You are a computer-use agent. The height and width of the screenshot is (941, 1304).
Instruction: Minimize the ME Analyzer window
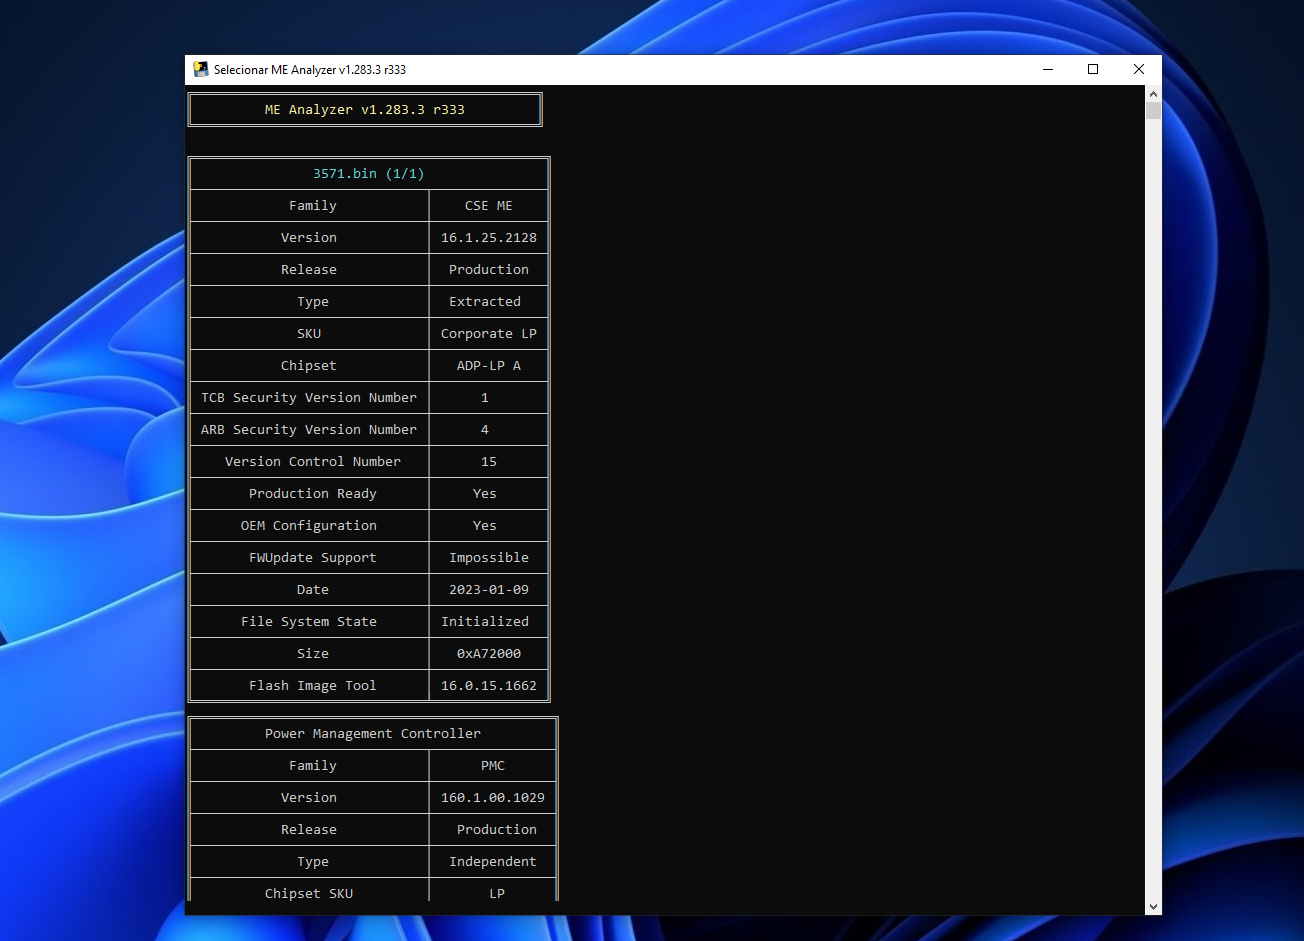point(1048,70)
